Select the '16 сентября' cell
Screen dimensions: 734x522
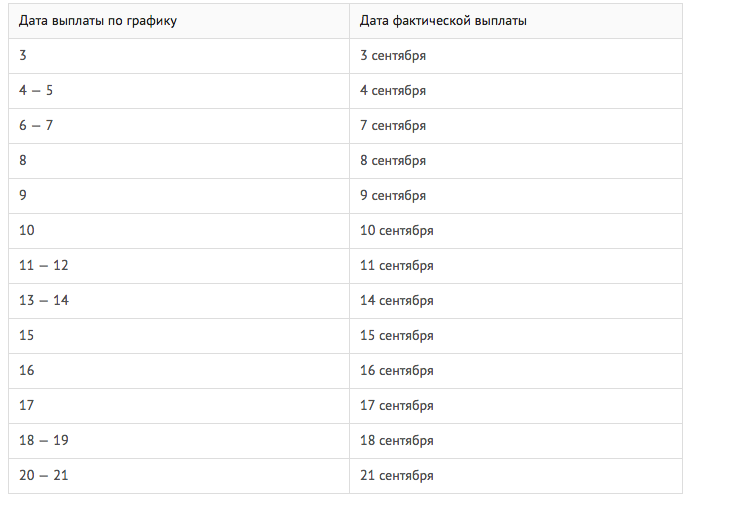coord(516,371)
